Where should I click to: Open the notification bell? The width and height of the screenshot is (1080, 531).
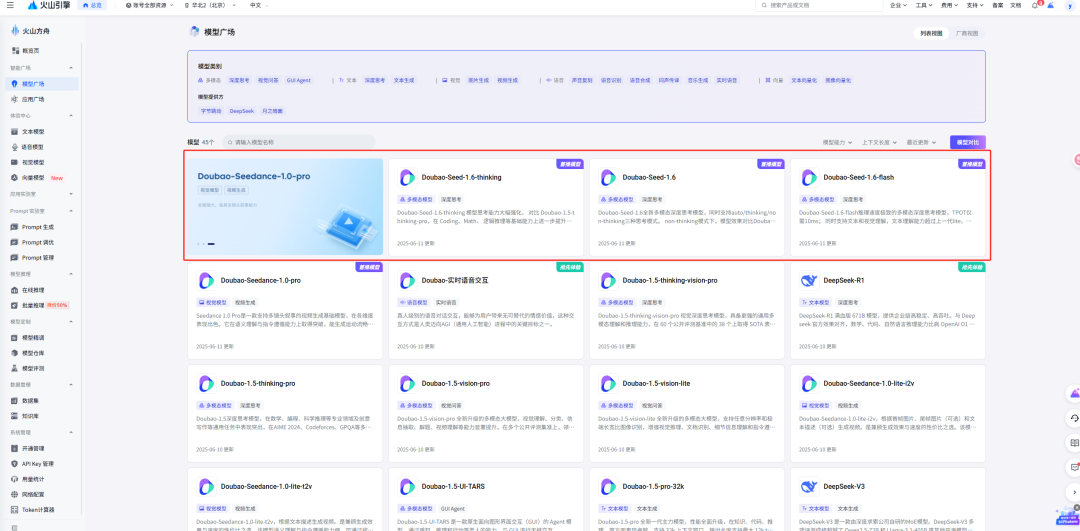tap(1035, 5)
